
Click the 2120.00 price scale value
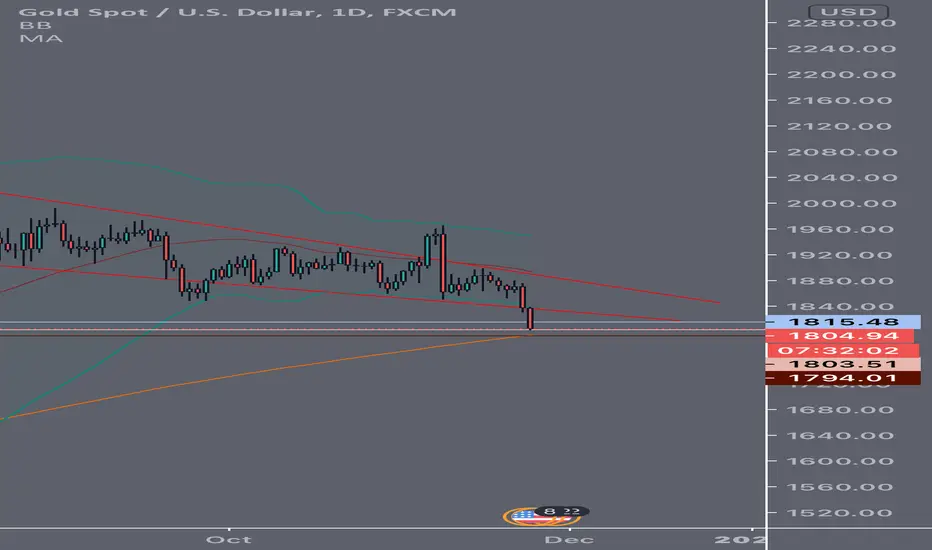tap(841, 127)
